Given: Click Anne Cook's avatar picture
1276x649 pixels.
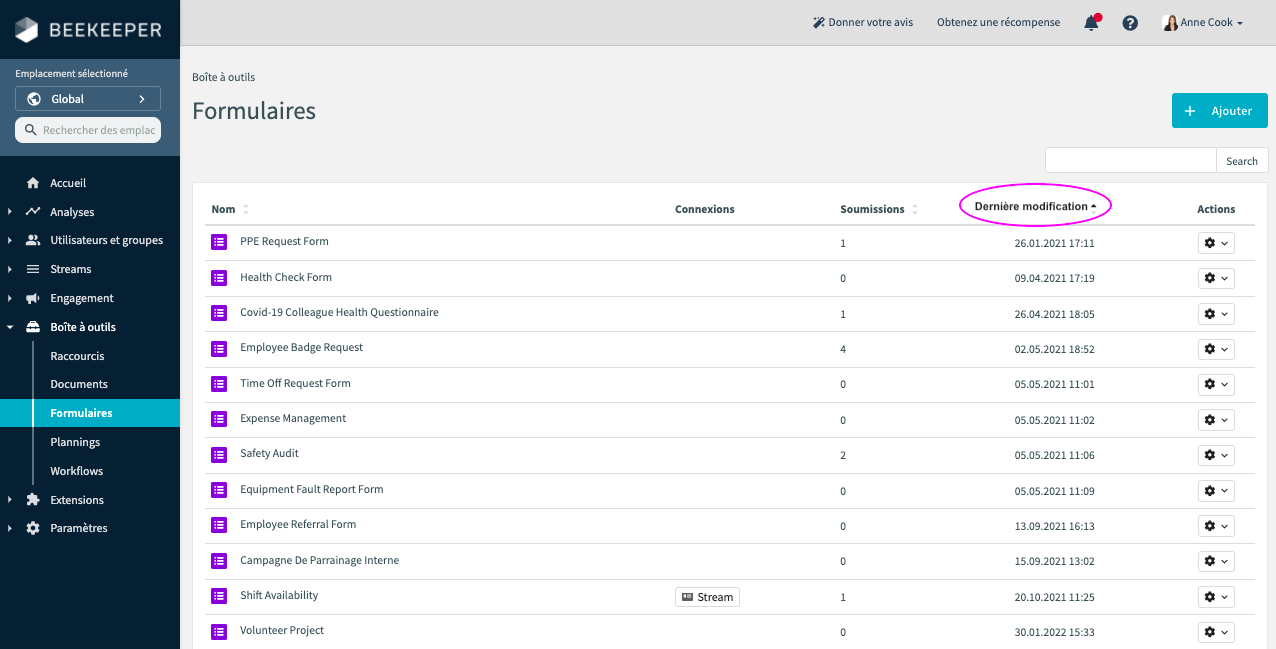Looking at the screenshot, I should [1170, 22].
